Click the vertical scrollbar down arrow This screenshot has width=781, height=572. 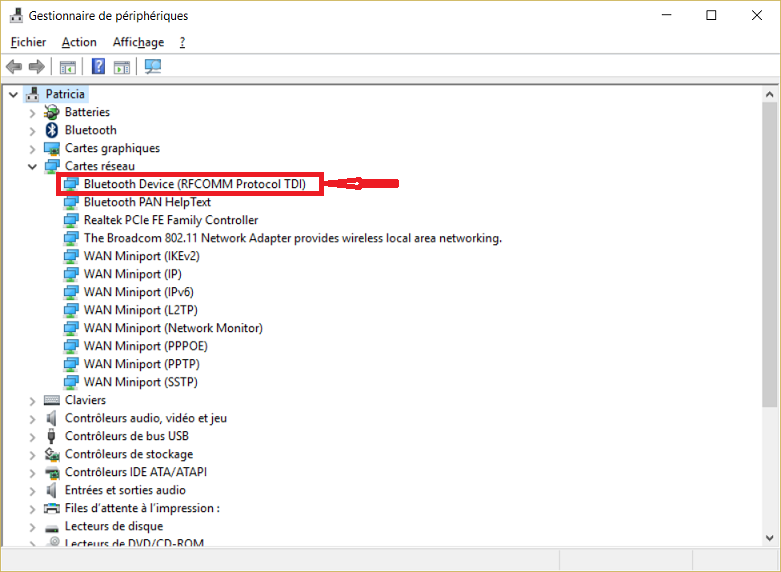769,538
